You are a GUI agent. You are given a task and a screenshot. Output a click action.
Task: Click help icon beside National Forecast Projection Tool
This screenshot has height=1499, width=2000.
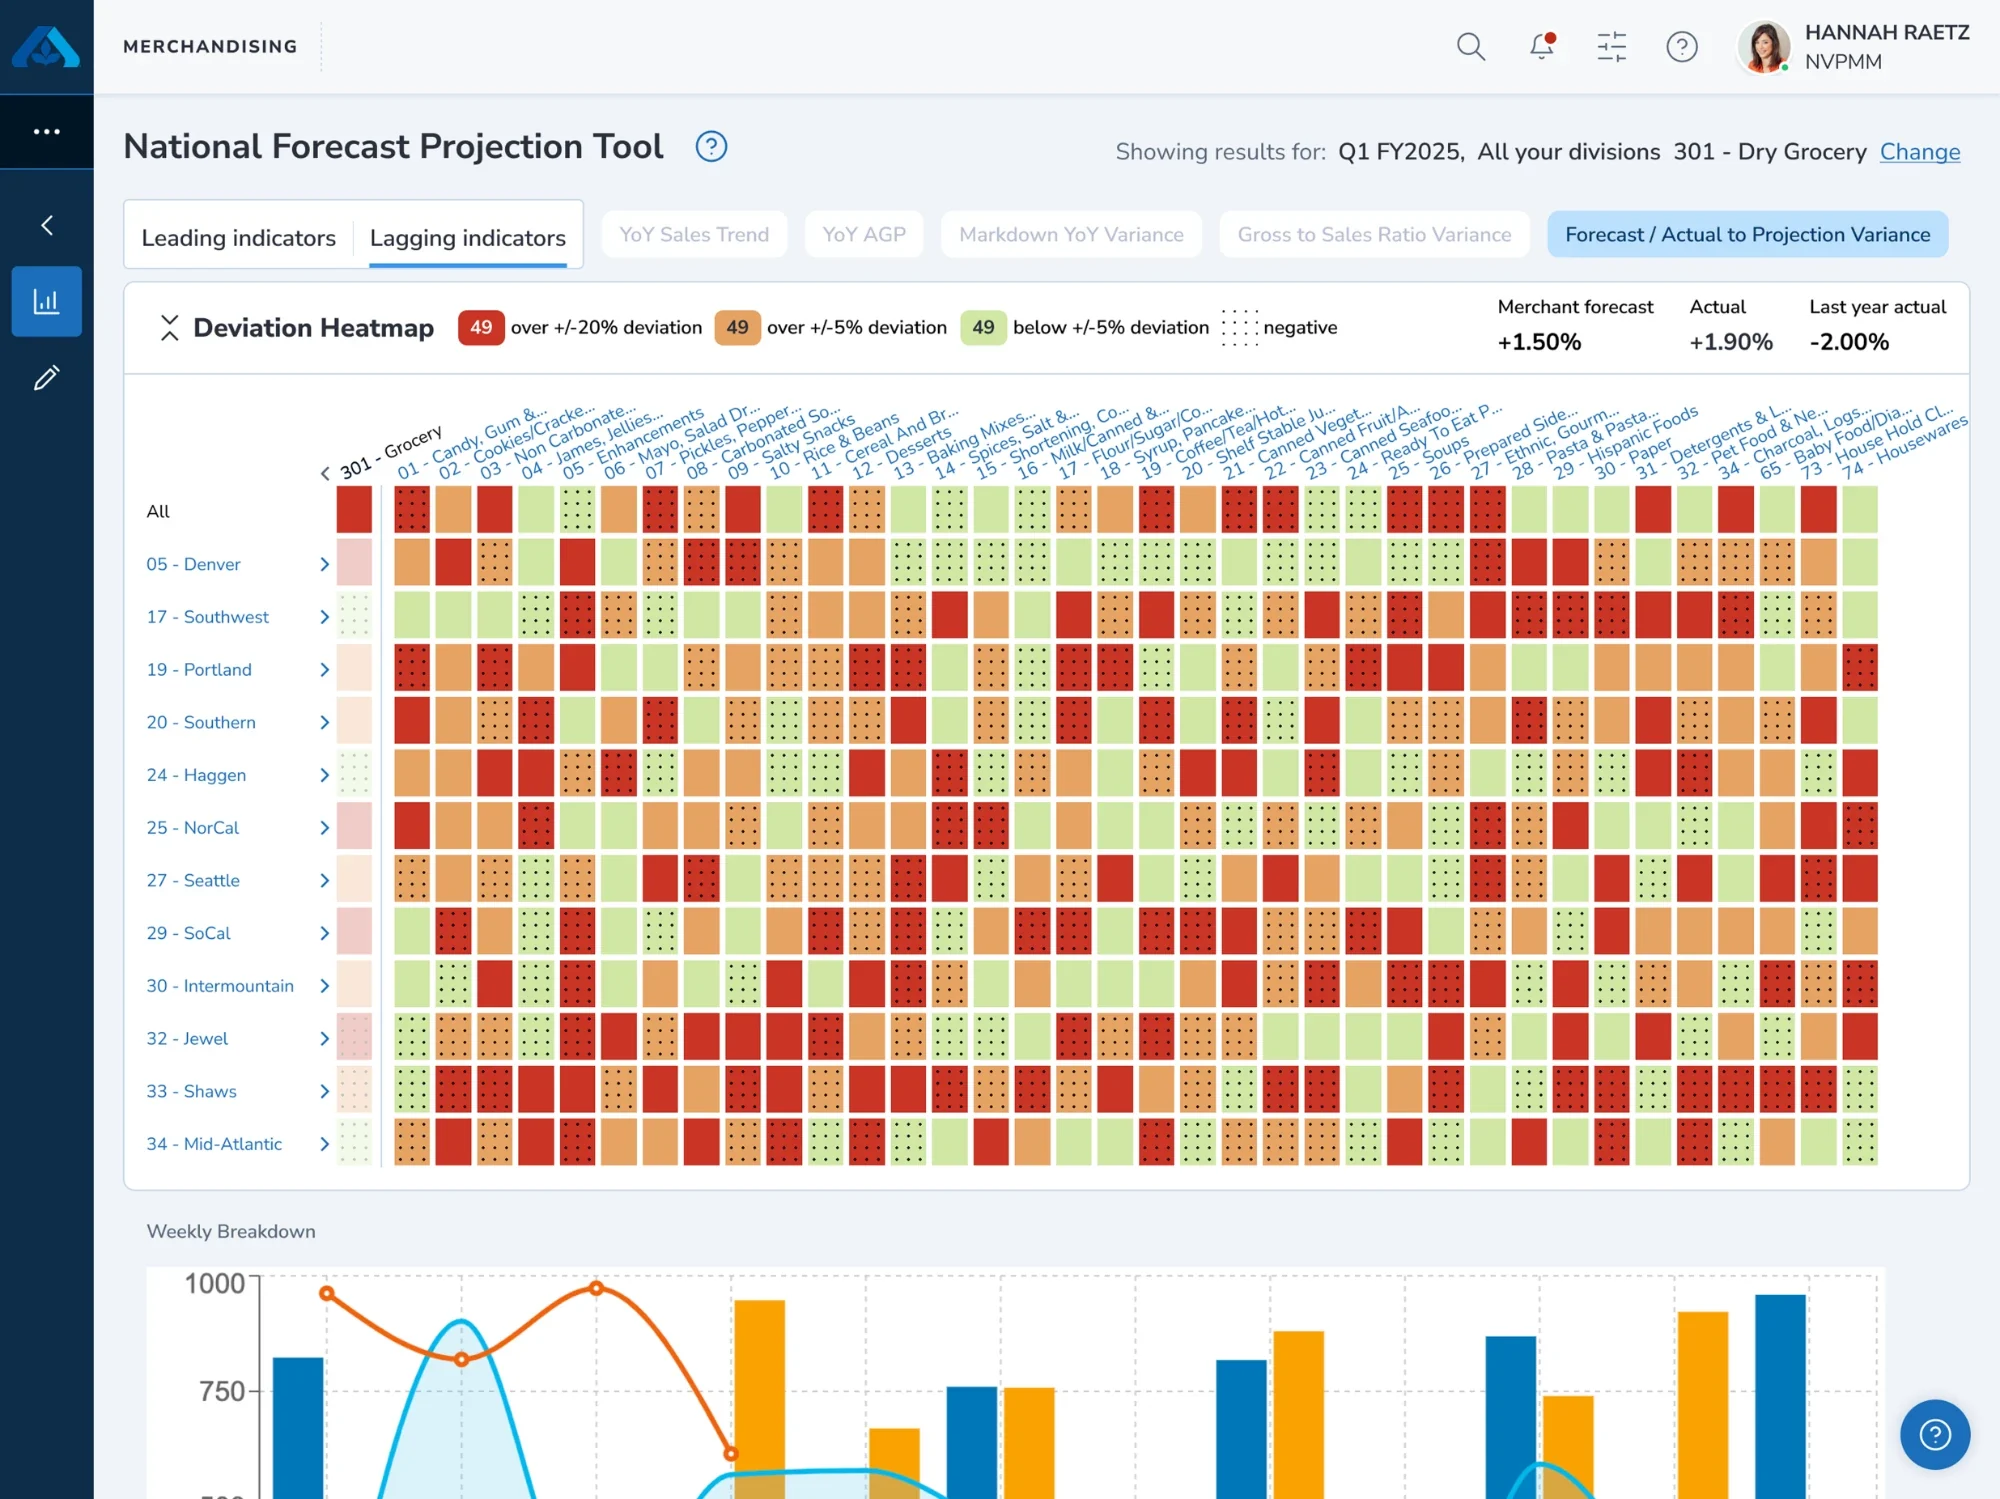[x=711, y=147]
